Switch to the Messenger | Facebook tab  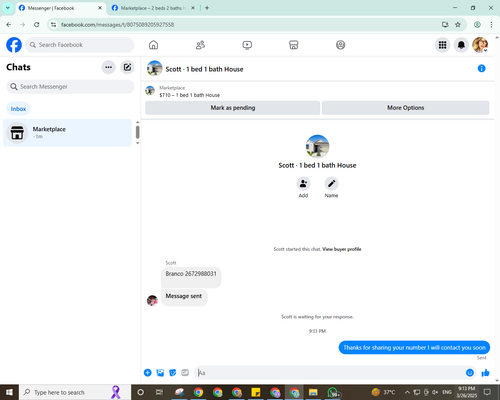60,8
